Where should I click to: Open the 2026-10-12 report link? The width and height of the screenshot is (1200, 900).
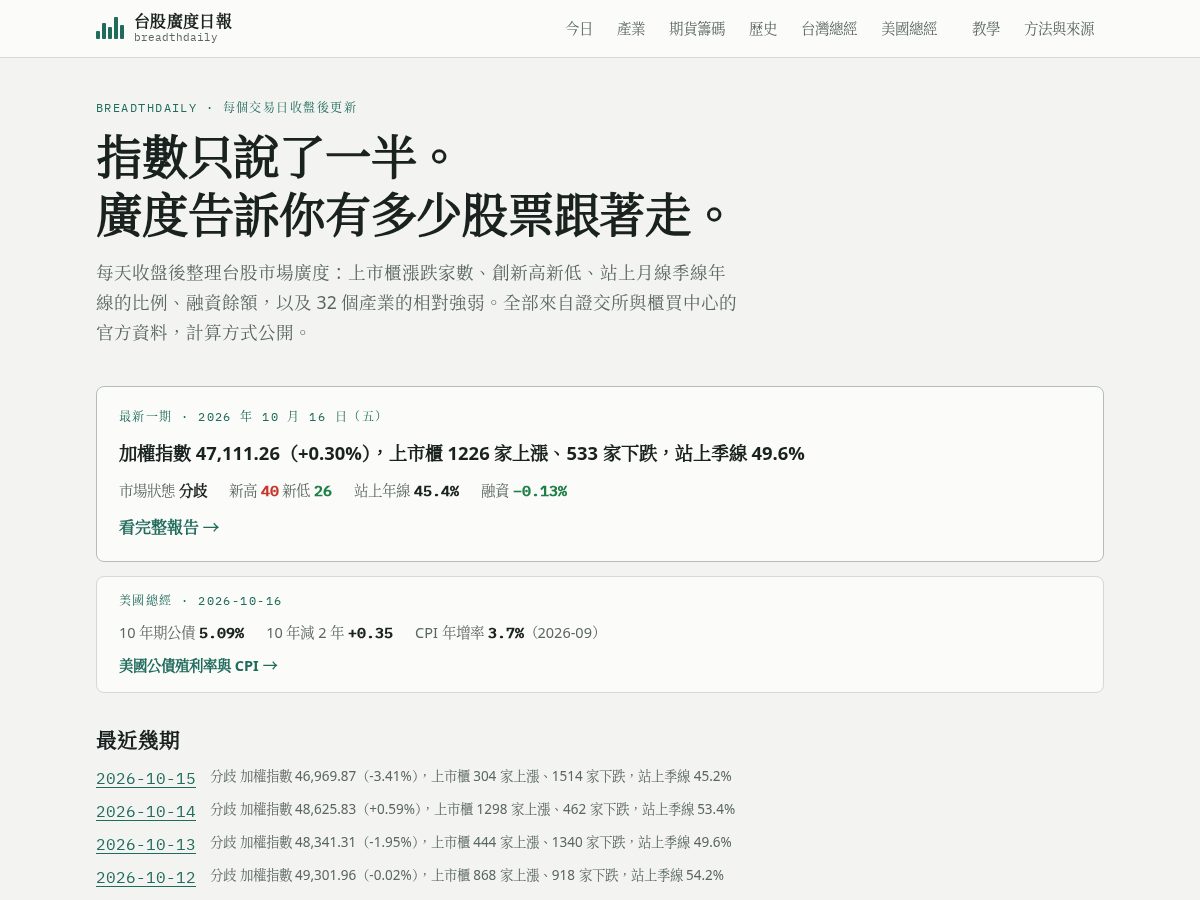point(146,878)
